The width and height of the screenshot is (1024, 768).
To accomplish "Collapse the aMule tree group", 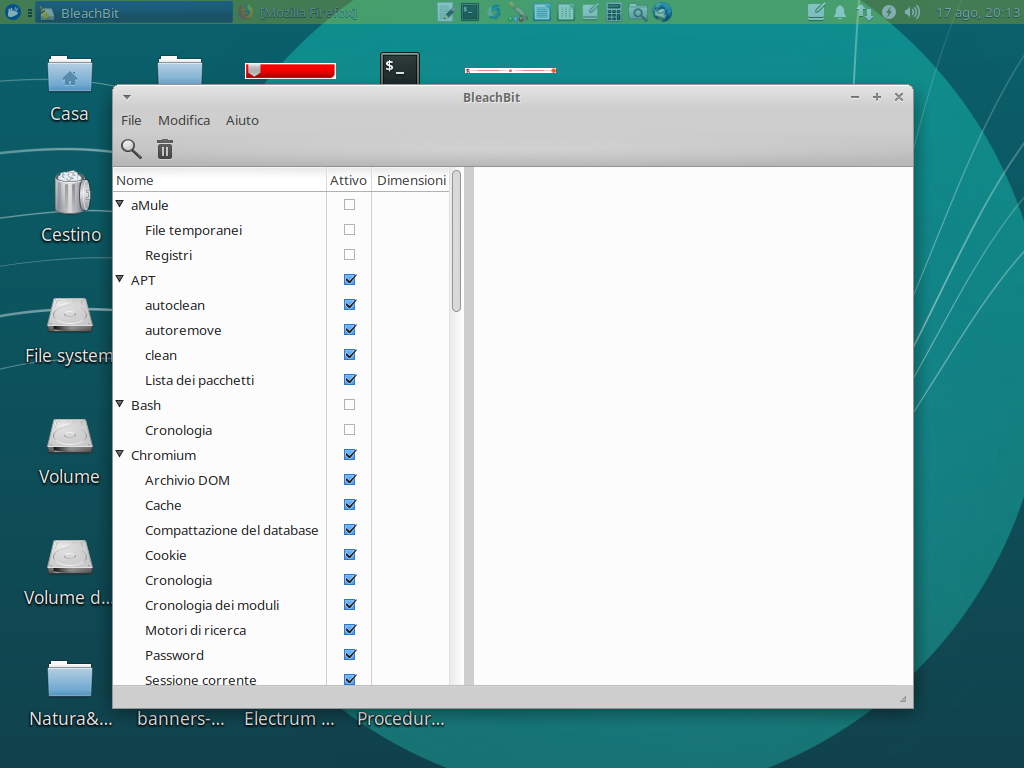I will [x=120, y=204].
